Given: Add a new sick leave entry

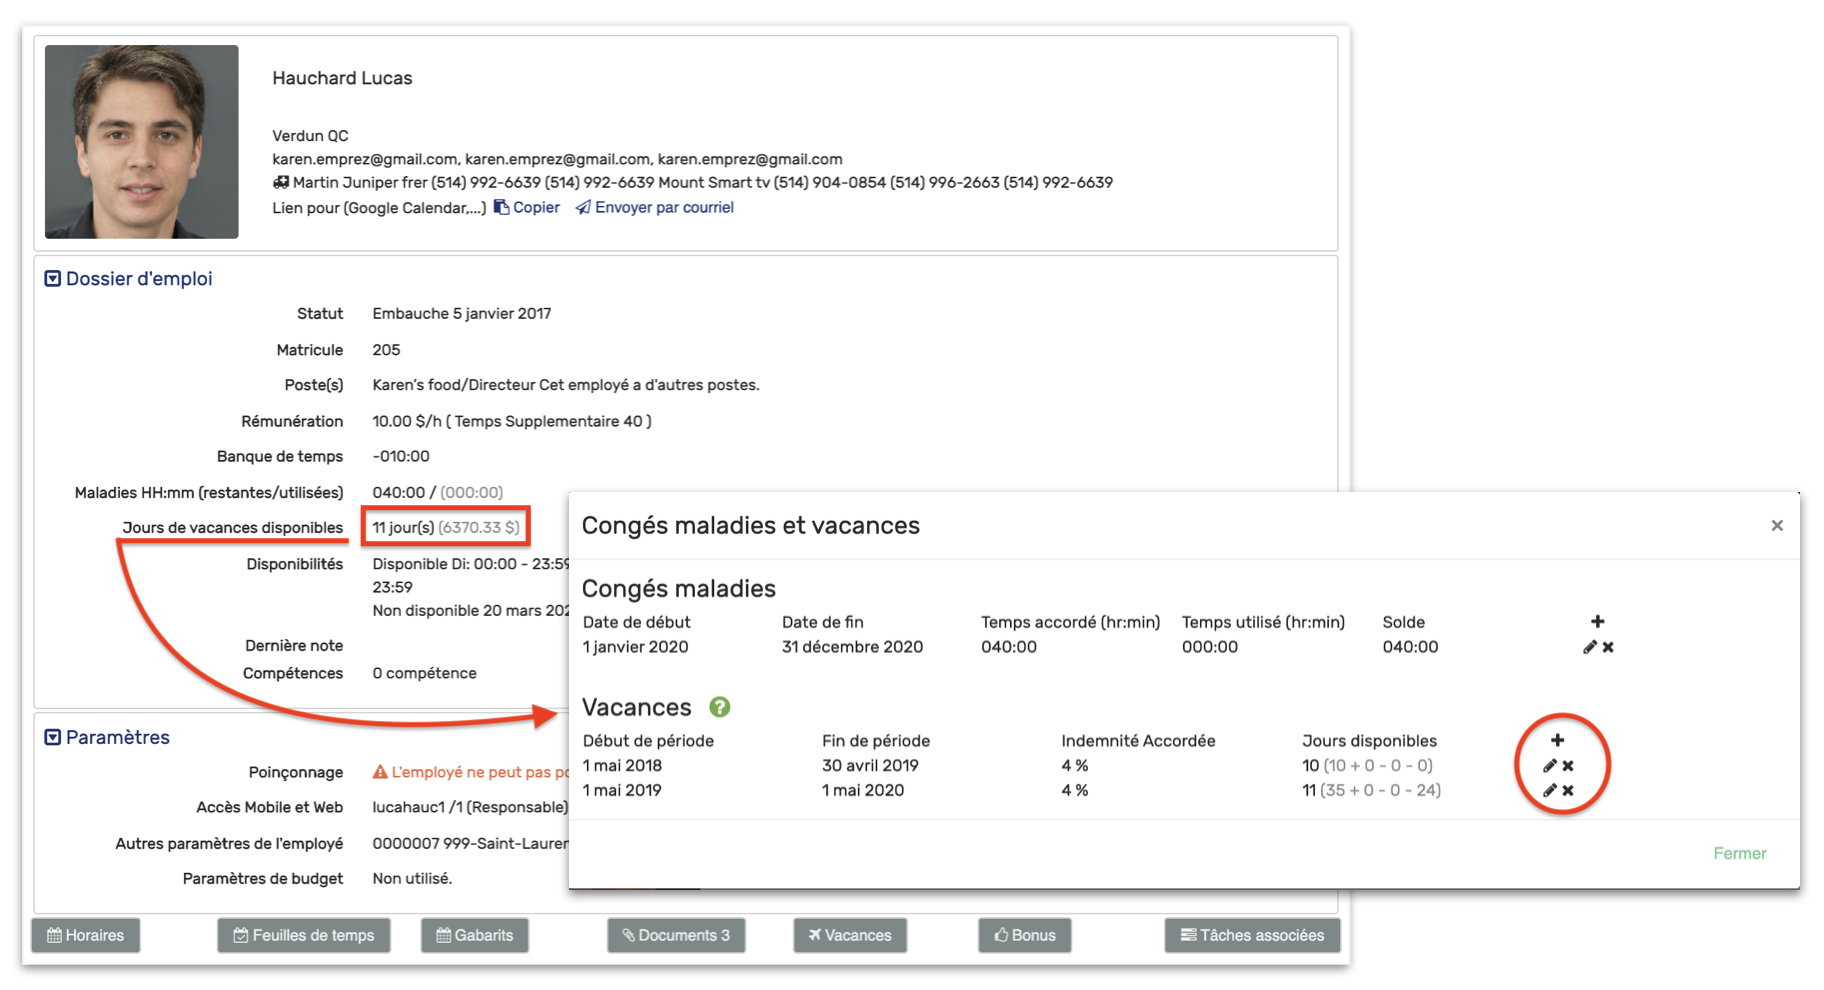Looking at the screenshot, I should (1597, 621).
